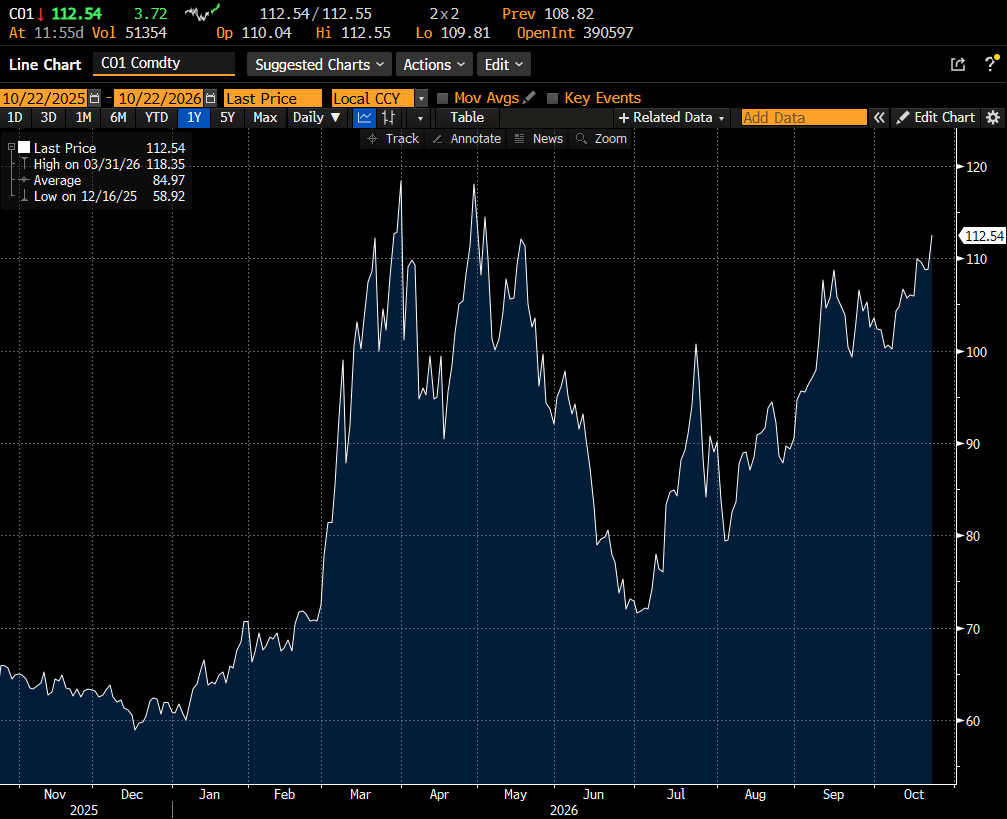Screen dimensions: 1007x819
Task: Open the Actions dropdown menu
Action: pos(434,65)
